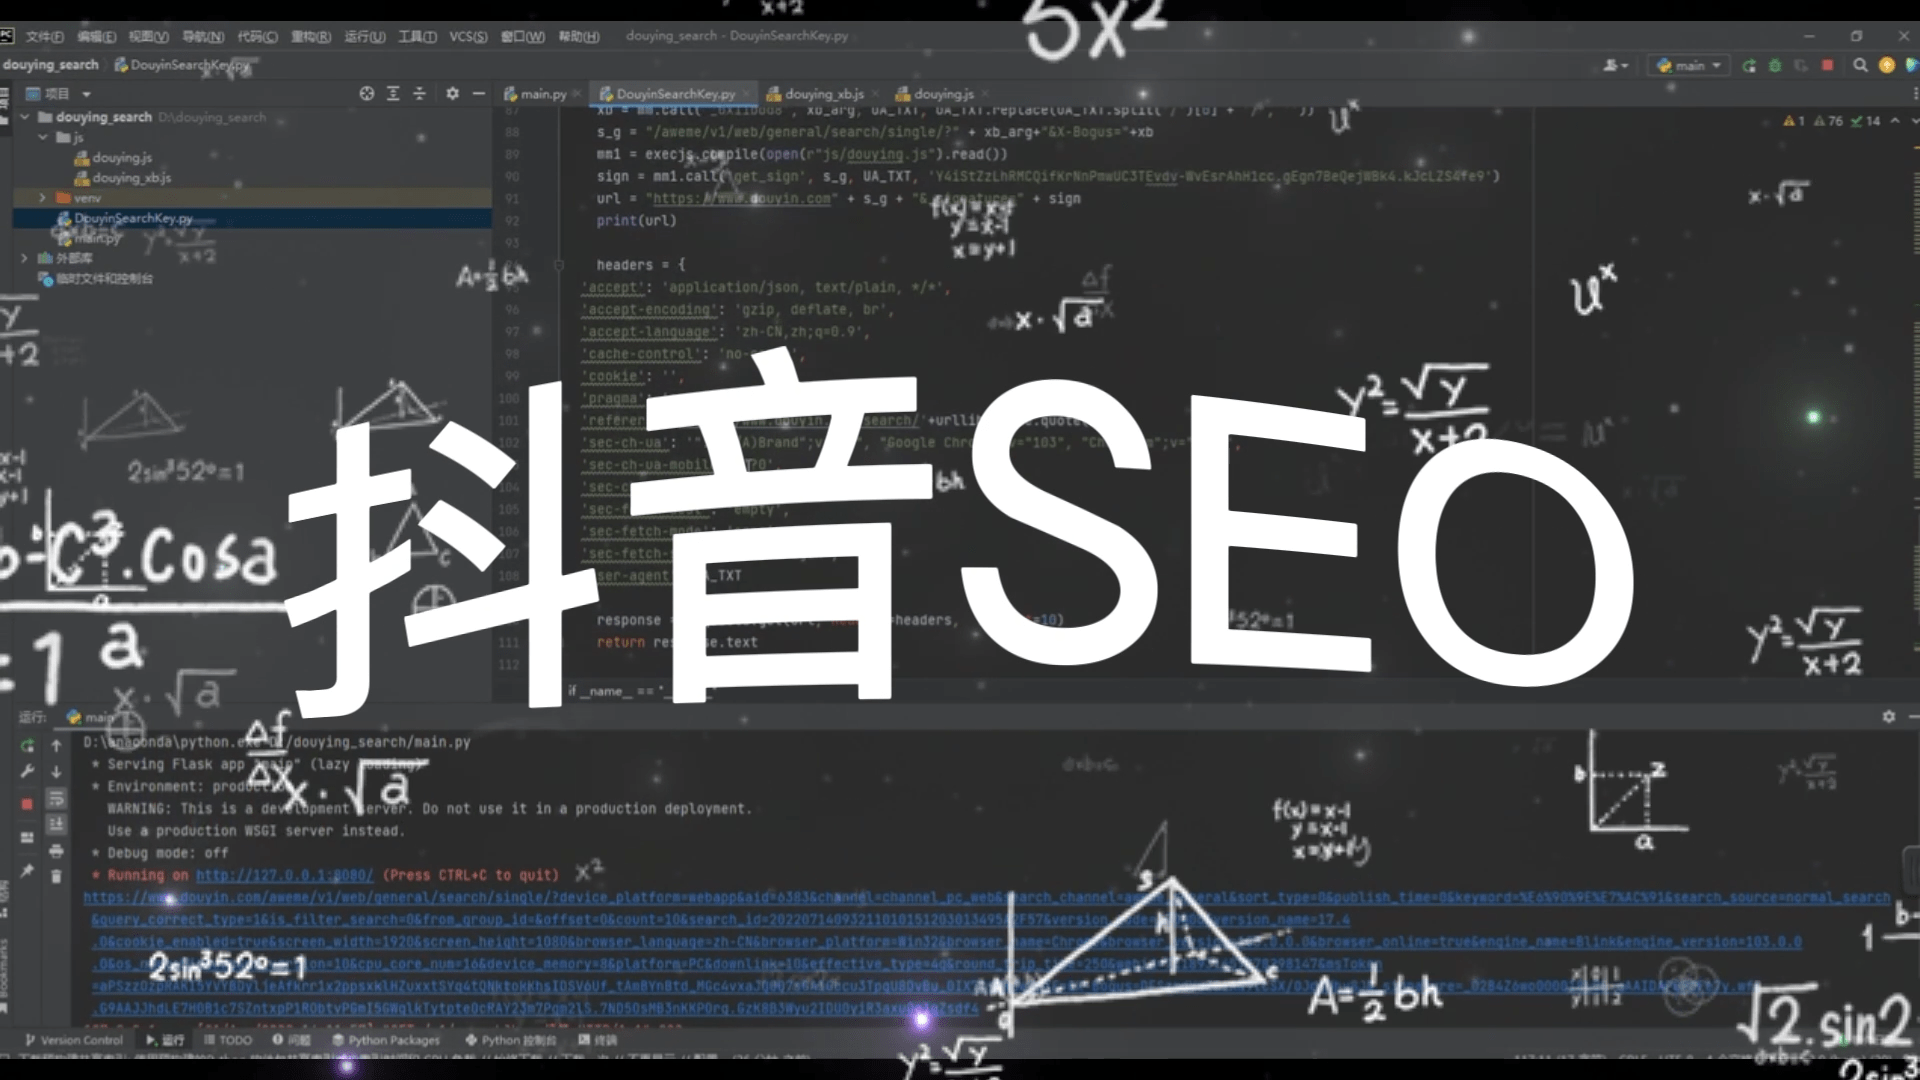1920x1080 pixels.
Task: Click the trash clear-all icon in Run panel
Action: tap(56, 876)
